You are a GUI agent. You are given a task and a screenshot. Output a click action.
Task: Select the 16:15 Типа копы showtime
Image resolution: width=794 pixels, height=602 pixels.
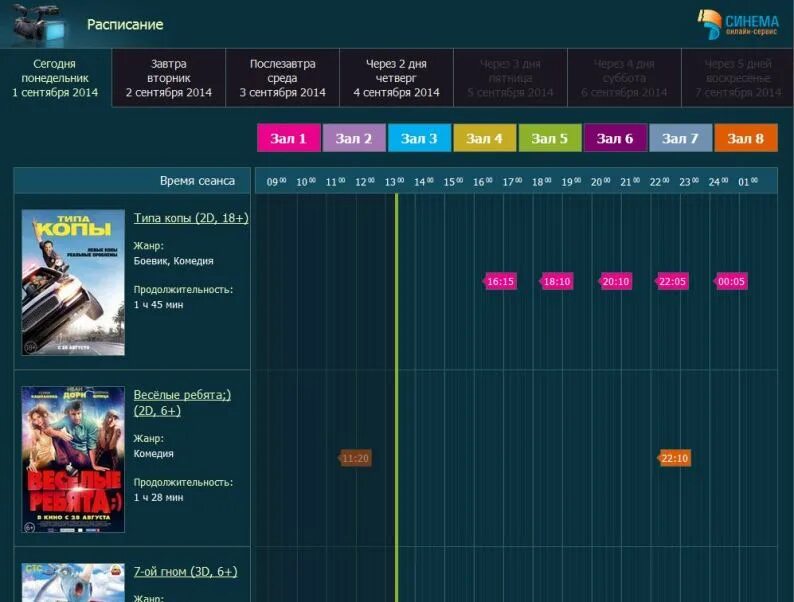(500, 282)
